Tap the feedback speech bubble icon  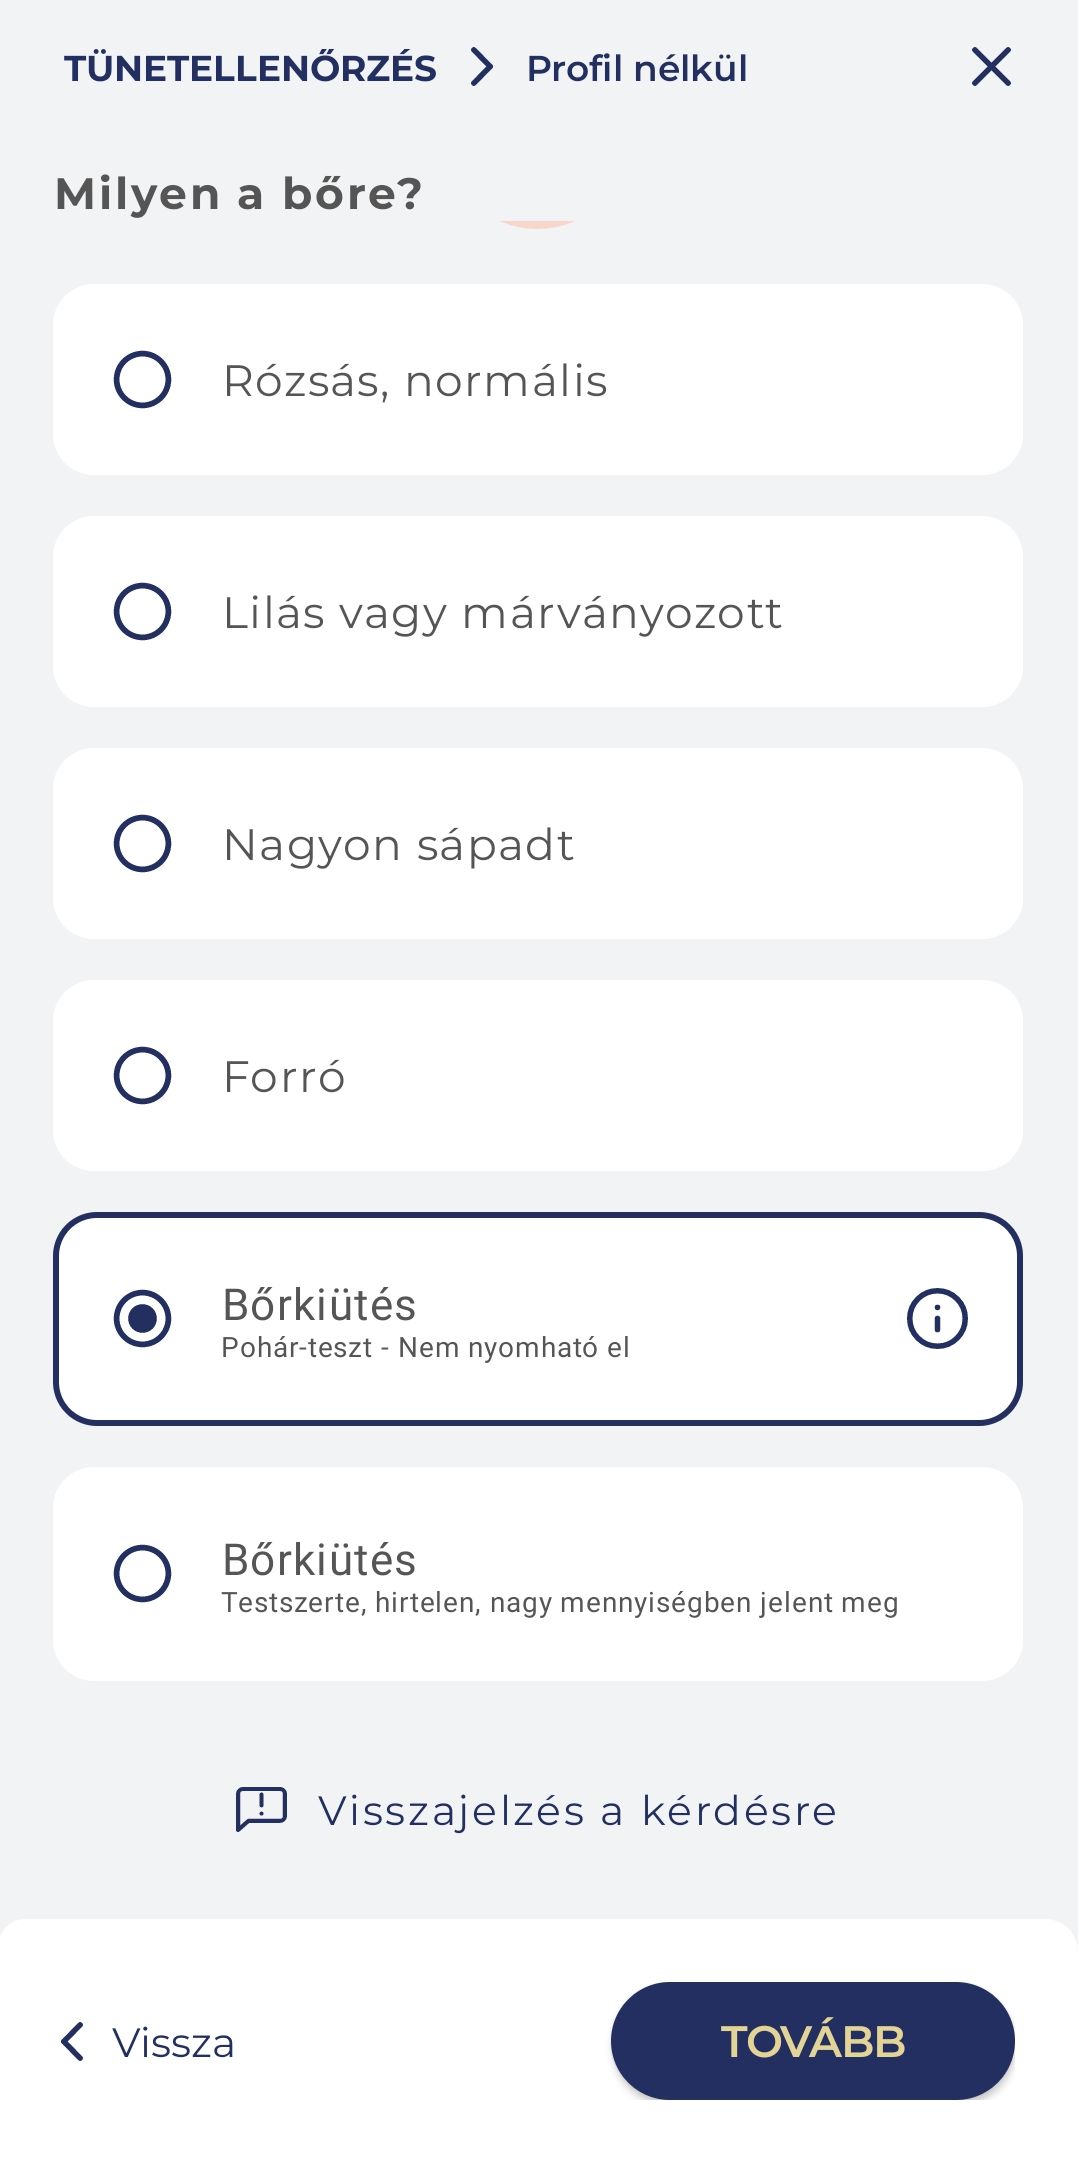(261, 1809)
